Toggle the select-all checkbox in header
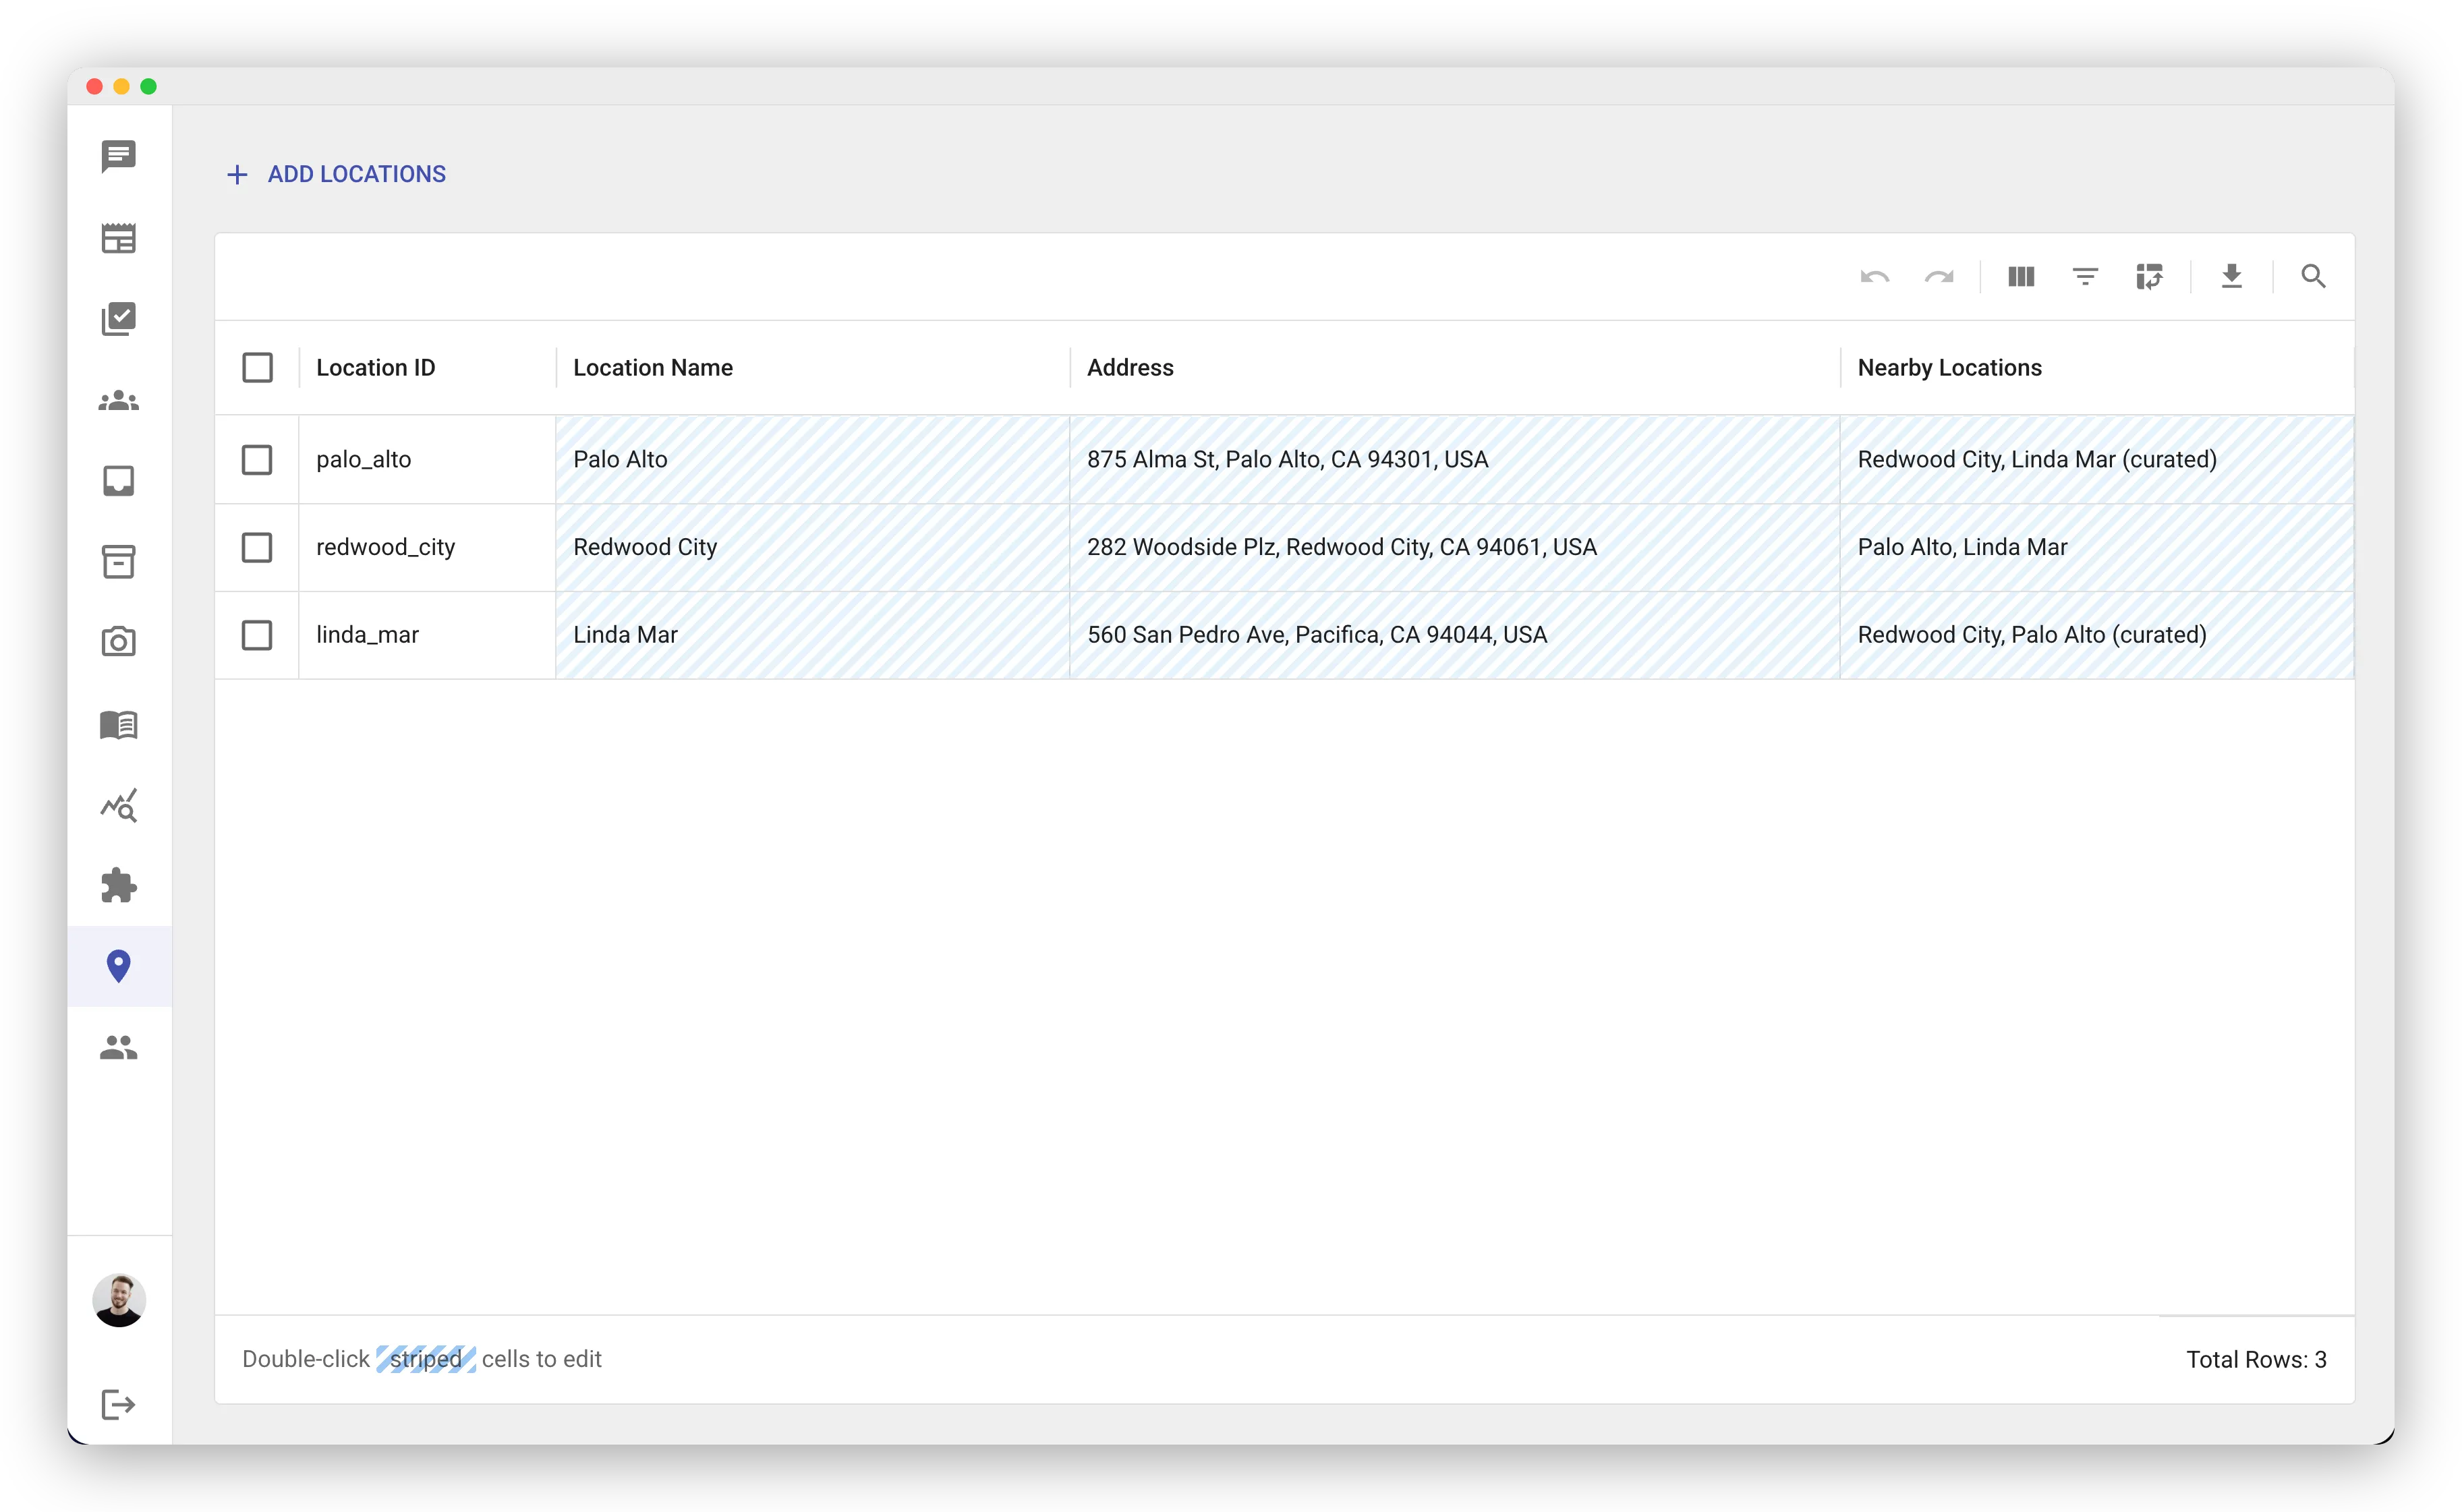 tap(257, 367)
